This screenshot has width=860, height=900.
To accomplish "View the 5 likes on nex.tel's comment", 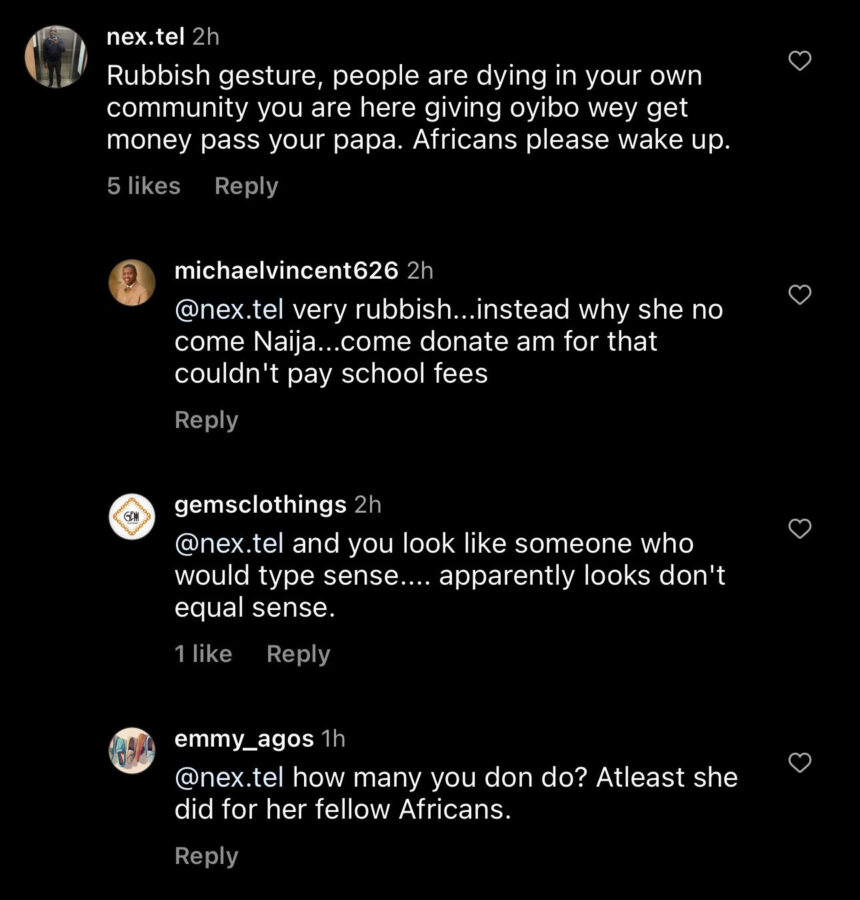I will (144, 186).
